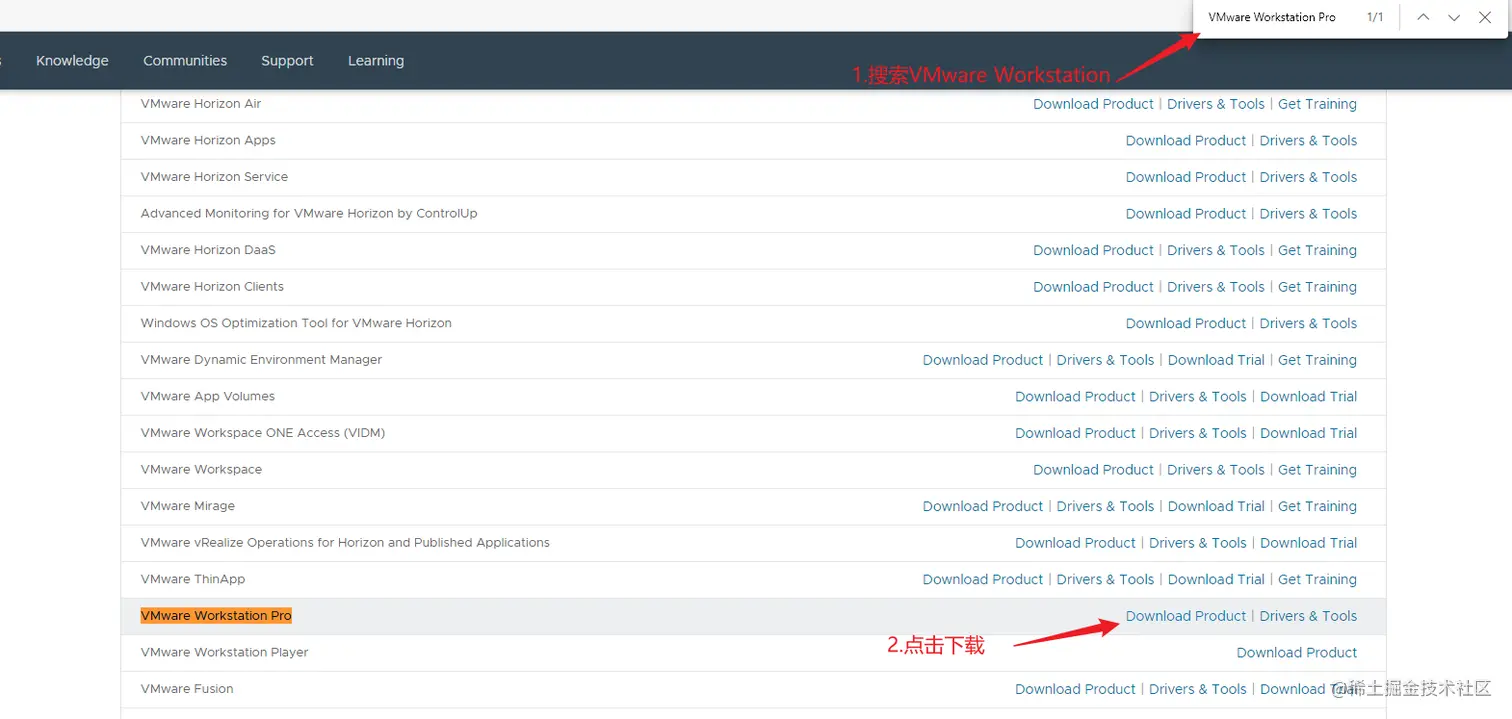Open Drivers & Tools for VMware Horizon Air

1216,104
